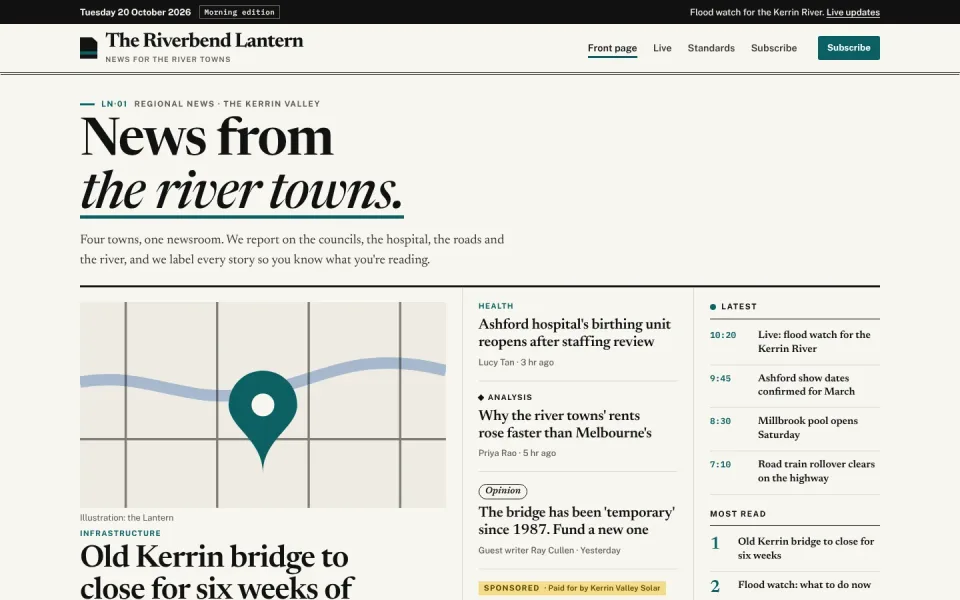Click The Riverbend Lantern masthead title
The width and height of the screenshot is (960, 600).
(204, 40)
